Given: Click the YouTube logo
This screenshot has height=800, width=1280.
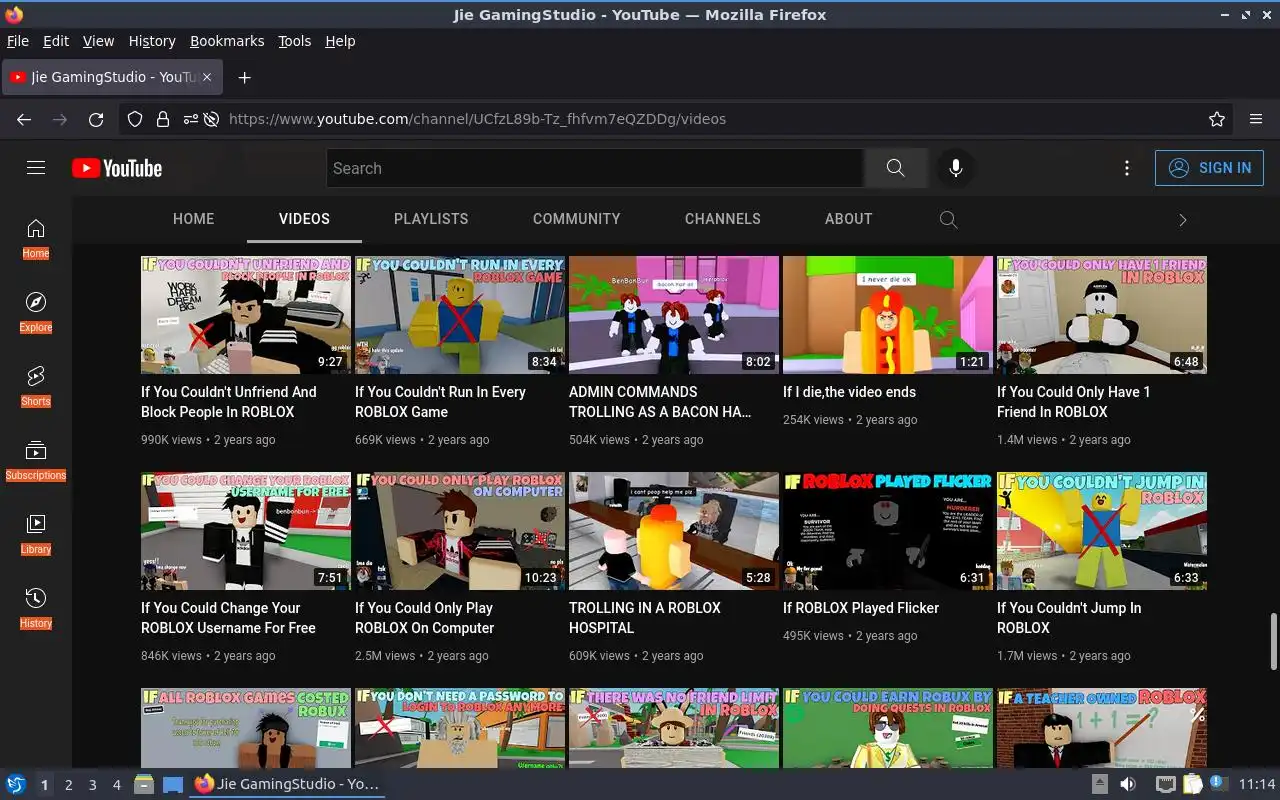Looking at the screenshot, I should (117, 168).
